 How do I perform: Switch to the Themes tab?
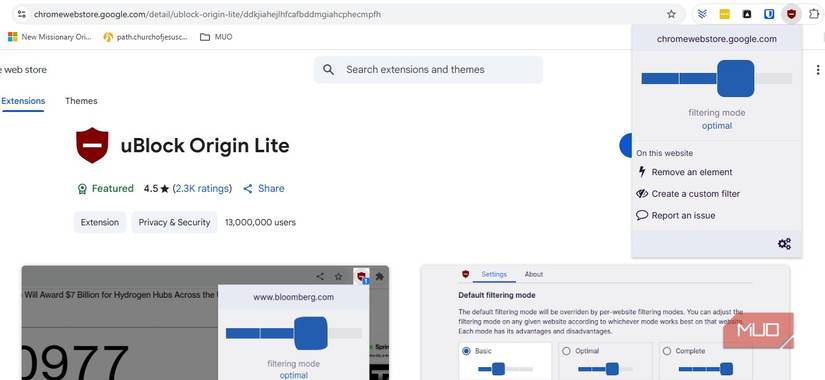click(x=81, y=101)
